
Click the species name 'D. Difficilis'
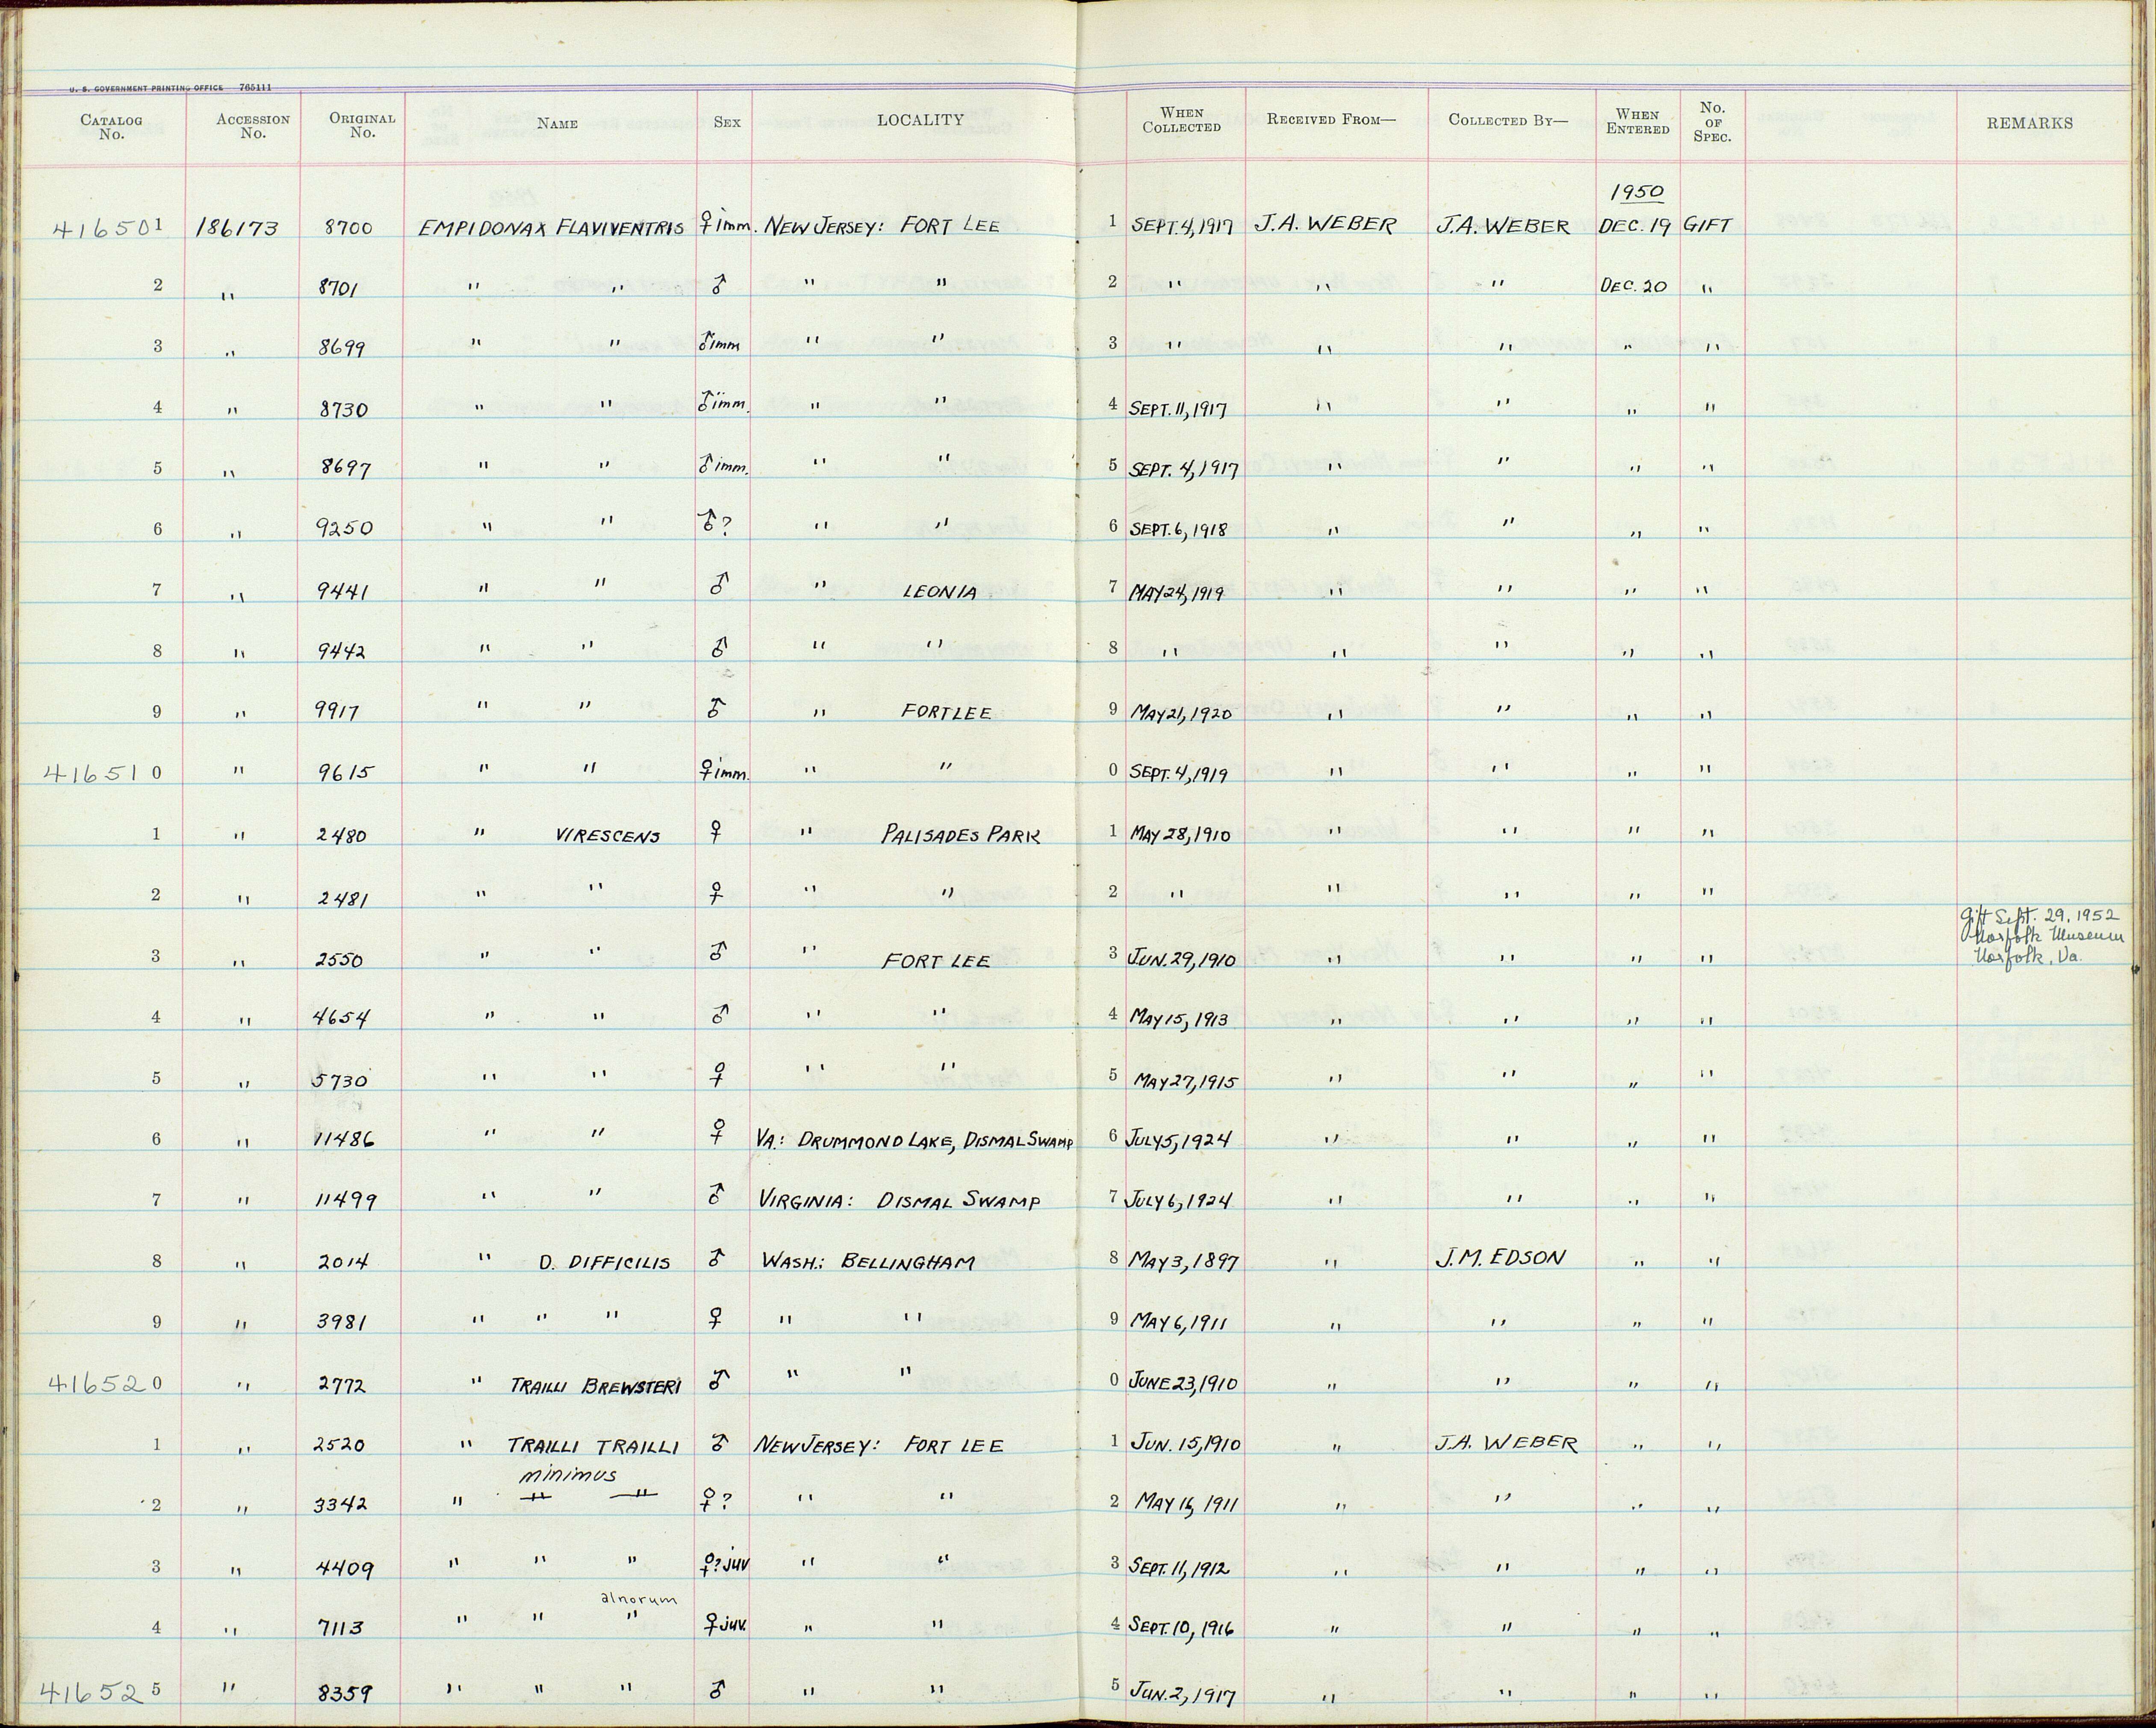(x=604, y=1262)
